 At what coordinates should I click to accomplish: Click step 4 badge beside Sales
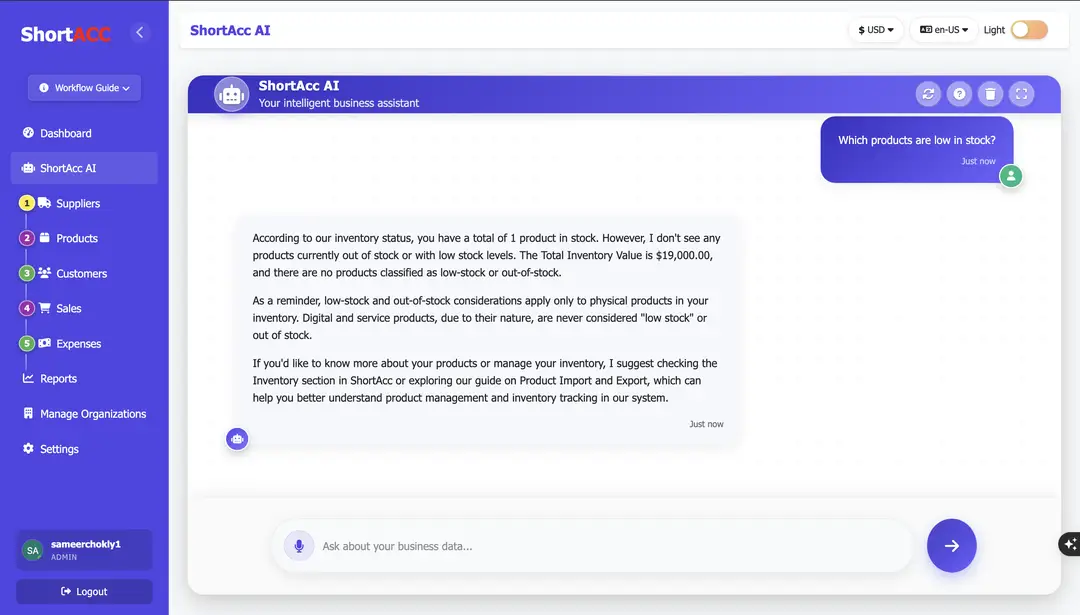tap(26, 309)
